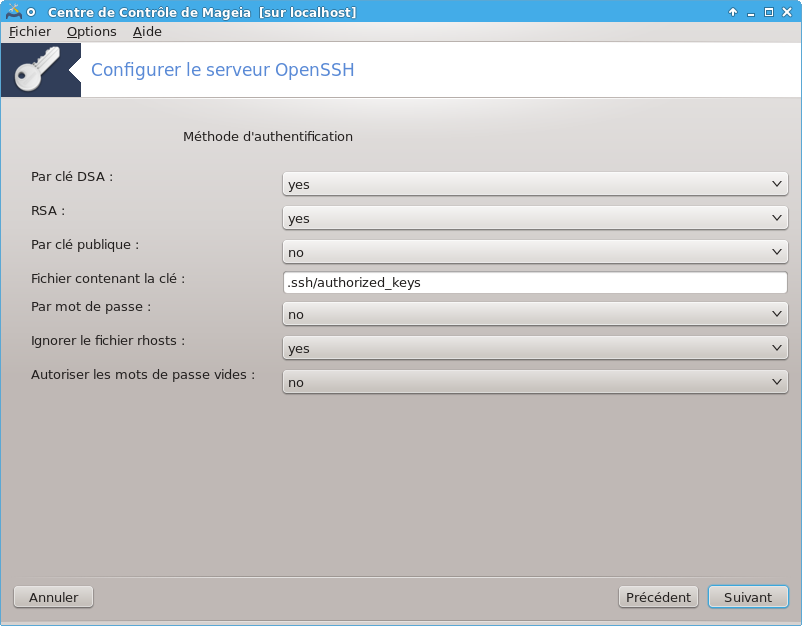Click the Mageia window app icon
This screenshot has height=626, width=802.
(x=13, y=11)
